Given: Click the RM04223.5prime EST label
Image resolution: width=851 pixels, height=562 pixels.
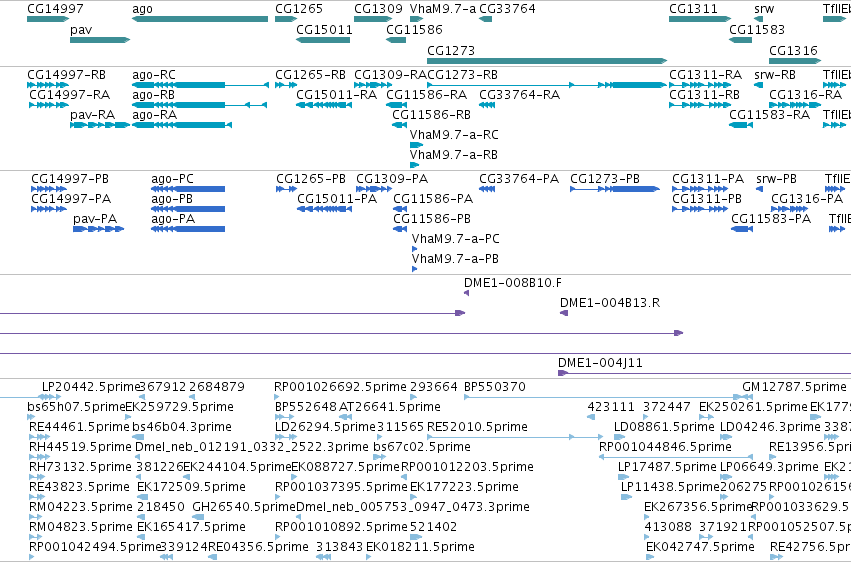Looking at the screenshot, I should click(x=80, y=507).
